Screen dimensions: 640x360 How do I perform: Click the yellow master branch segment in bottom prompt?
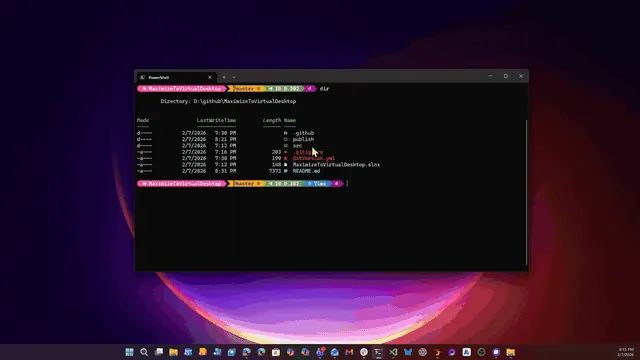click(x=246, y=184)
